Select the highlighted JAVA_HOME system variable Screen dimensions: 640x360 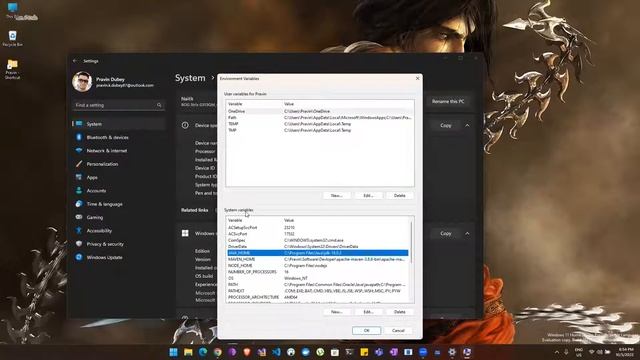(x=318, y=253)
